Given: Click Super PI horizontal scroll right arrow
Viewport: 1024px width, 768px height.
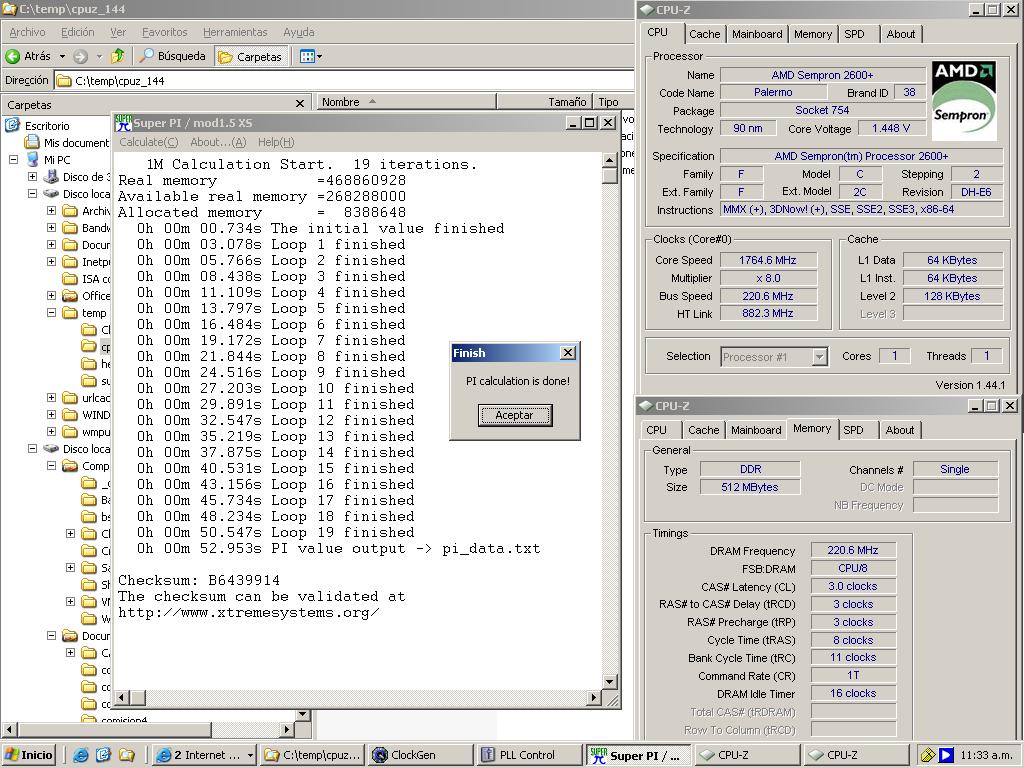Looking at the screenshot, I should click(x=593, y=697).
